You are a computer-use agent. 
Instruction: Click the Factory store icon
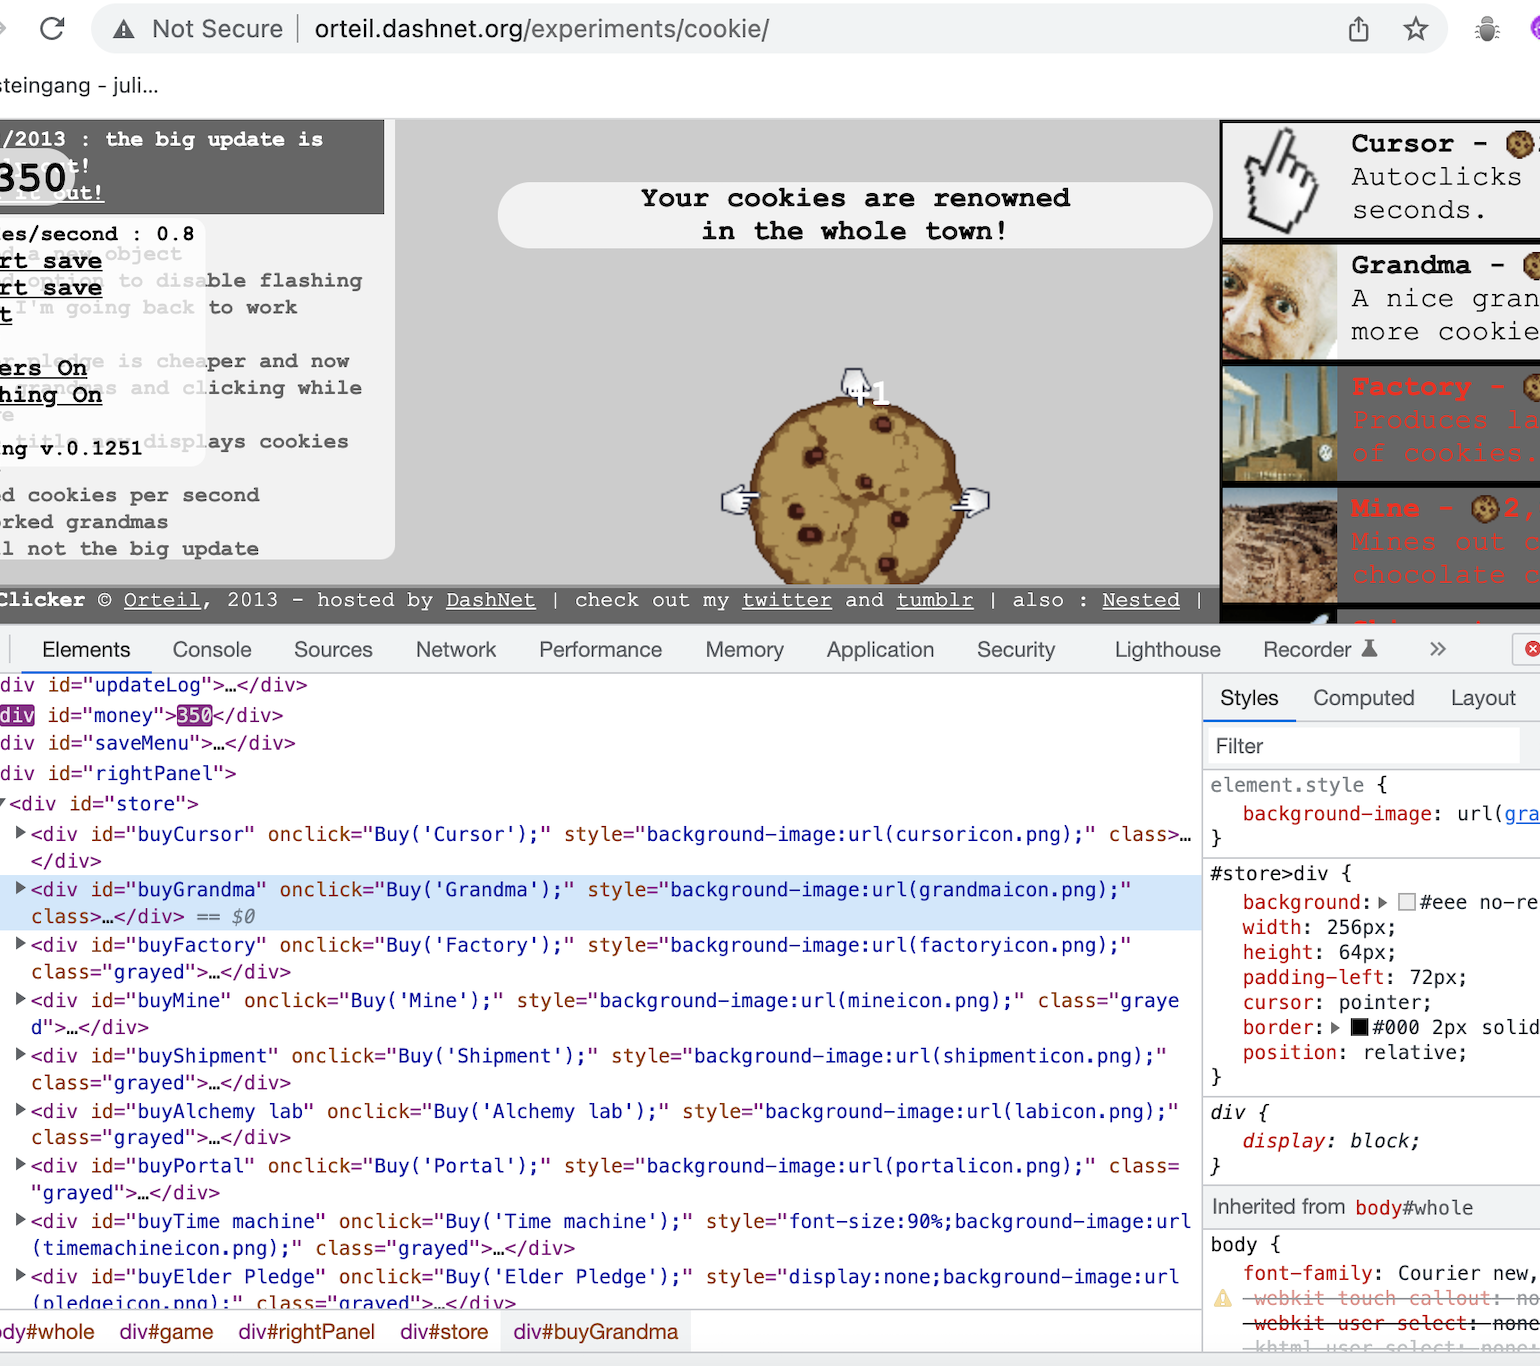coord(1279,423)
